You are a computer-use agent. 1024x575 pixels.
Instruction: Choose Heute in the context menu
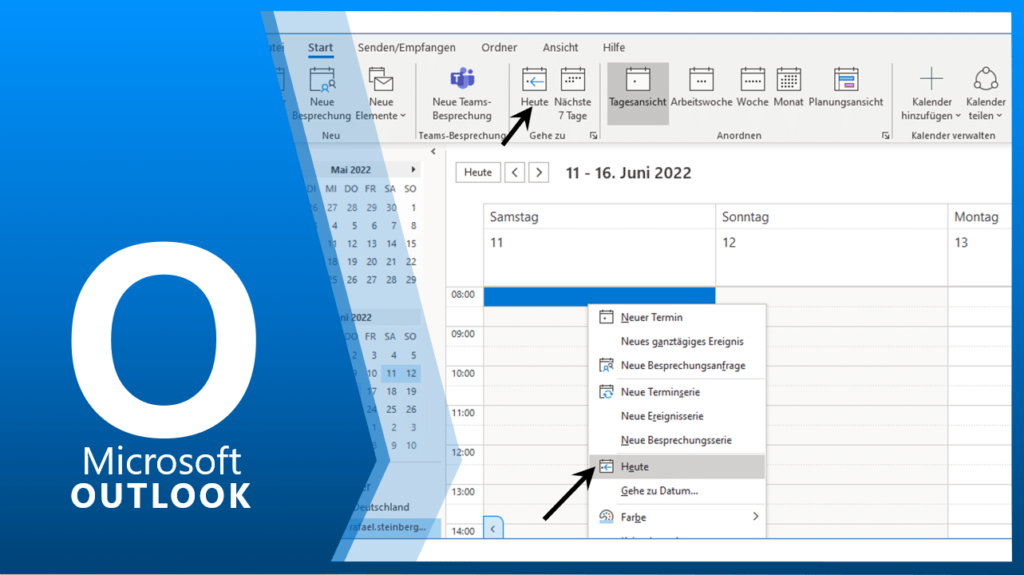point(677,467)
